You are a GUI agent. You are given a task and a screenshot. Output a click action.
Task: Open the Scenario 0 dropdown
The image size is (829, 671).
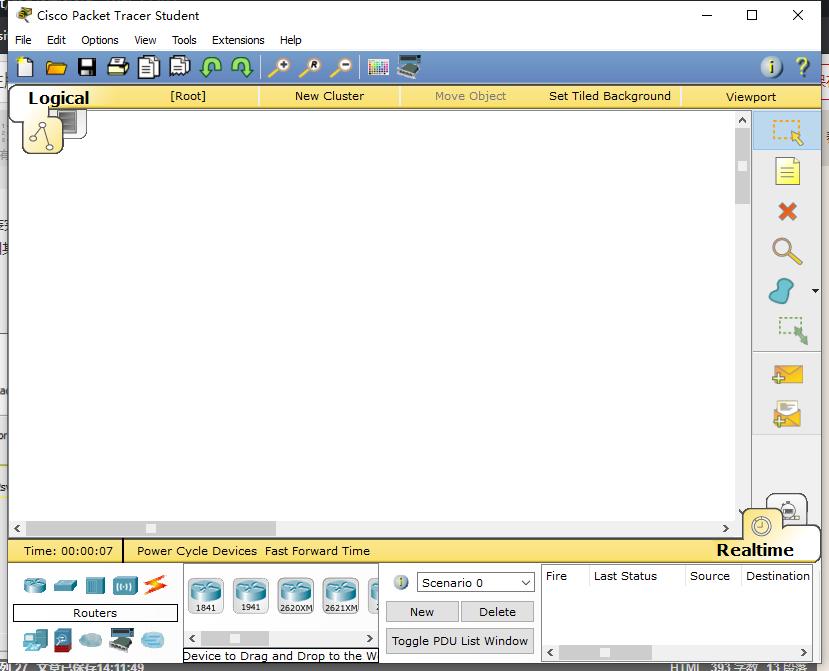[x=475, y=583]
